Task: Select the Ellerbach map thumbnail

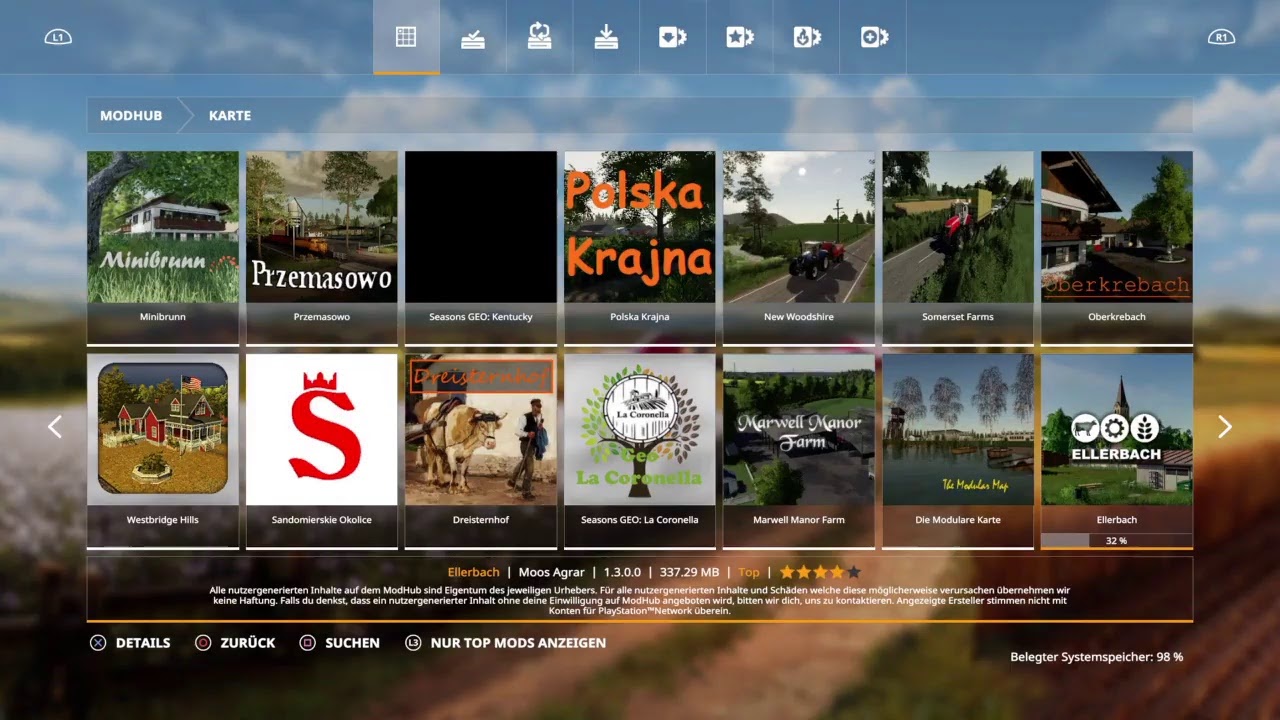Action: 1117,430
